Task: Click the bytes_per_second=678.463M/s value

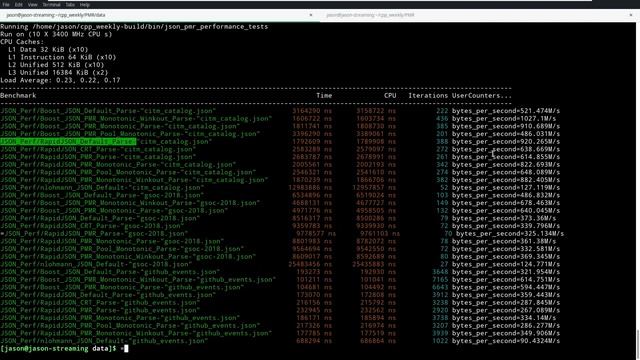Action: click(506, 203)
